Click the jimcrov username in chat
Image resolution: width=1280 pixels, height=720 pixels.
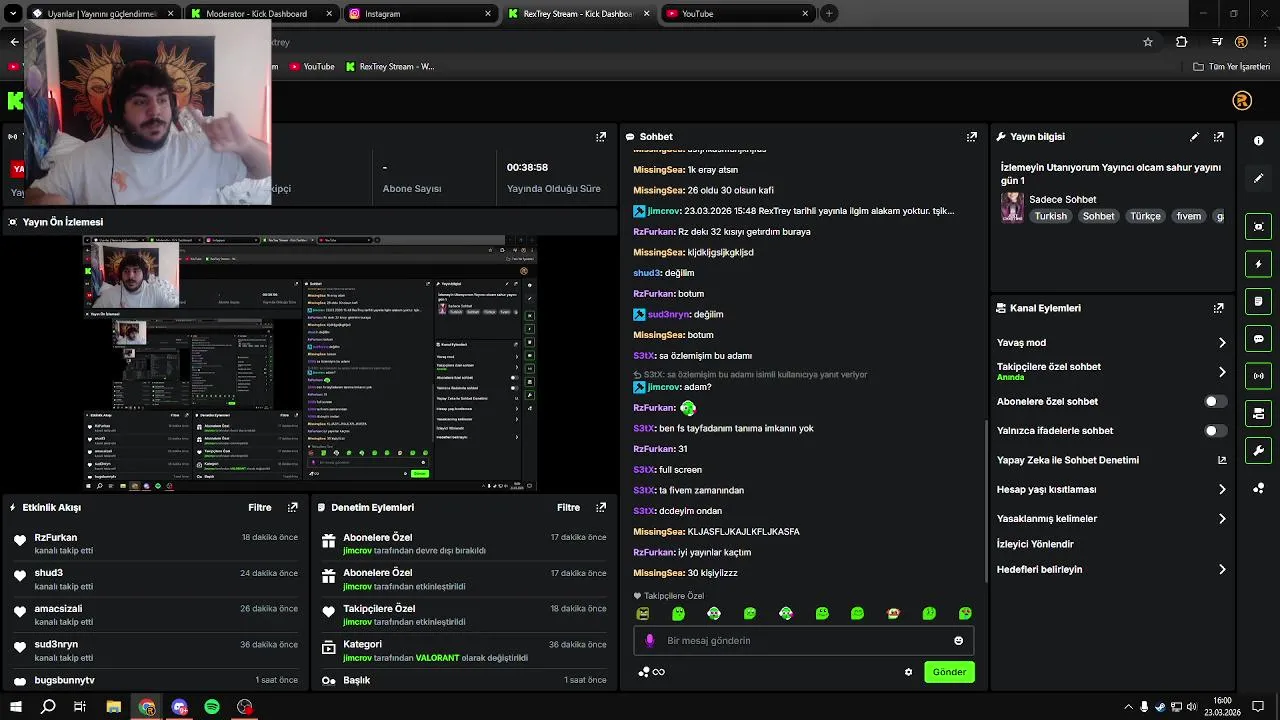click(x=663, y=211)
